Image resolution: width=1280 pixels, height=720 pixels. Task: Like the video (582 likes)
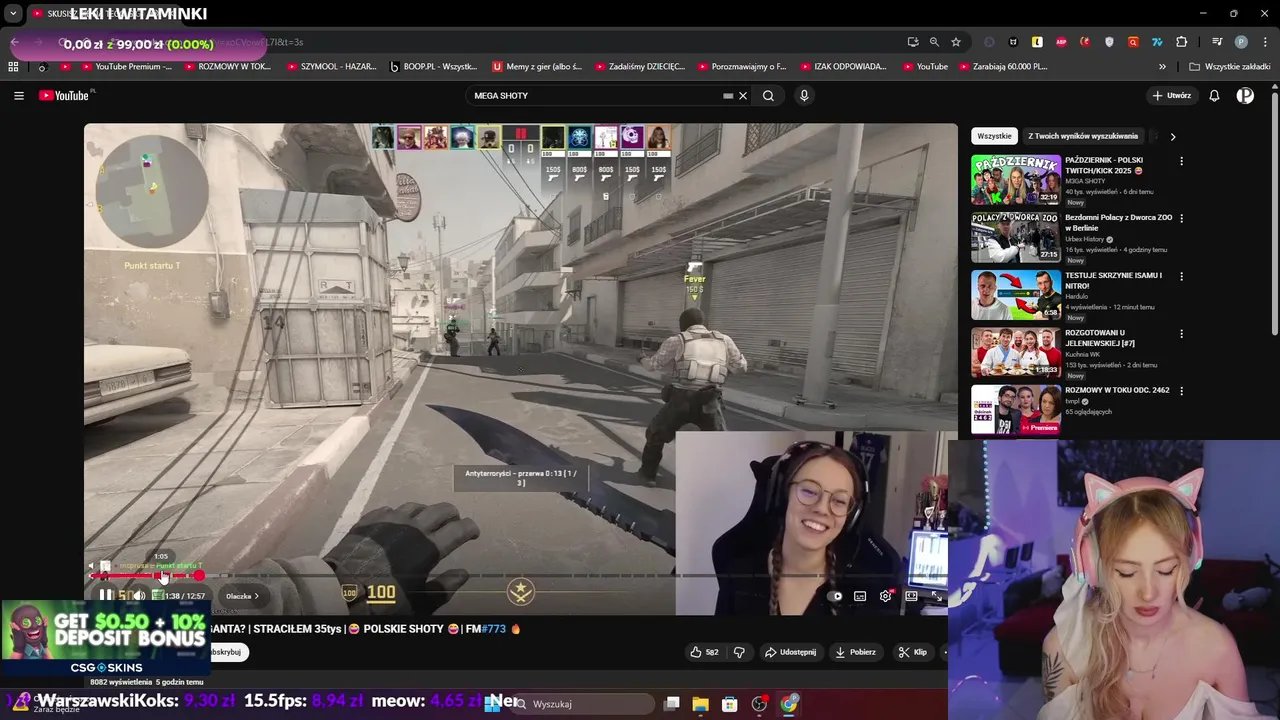[x=704, y=652]
